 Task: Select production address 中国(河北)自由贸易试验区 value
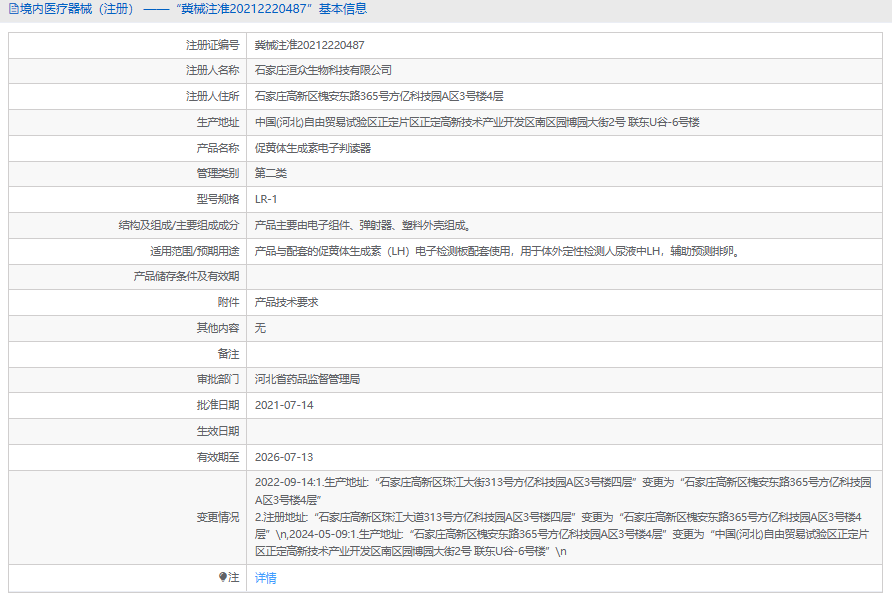(477, 122)
